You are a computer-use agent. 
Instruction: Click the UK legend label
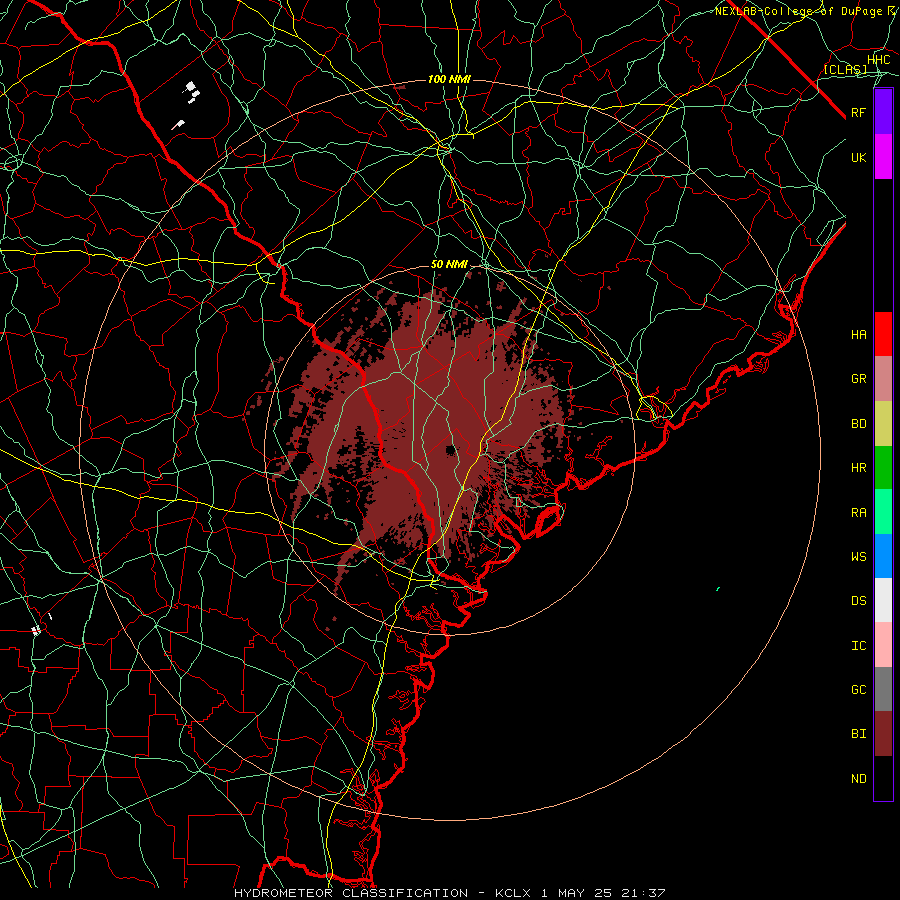pos(859,157)
